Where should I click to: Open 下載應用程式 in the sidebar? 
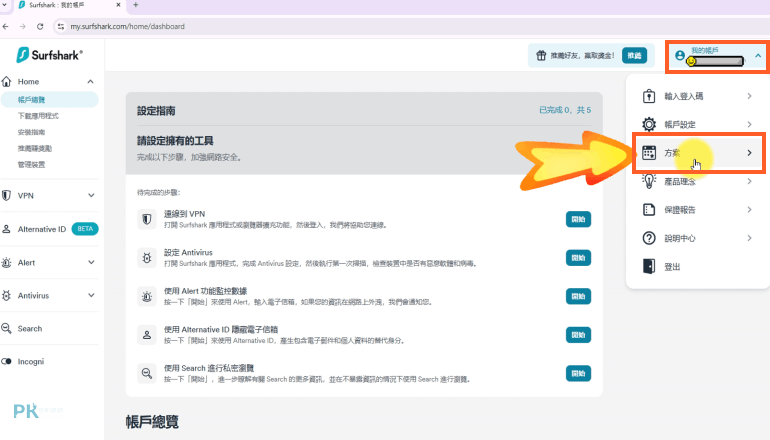(38, 116)
